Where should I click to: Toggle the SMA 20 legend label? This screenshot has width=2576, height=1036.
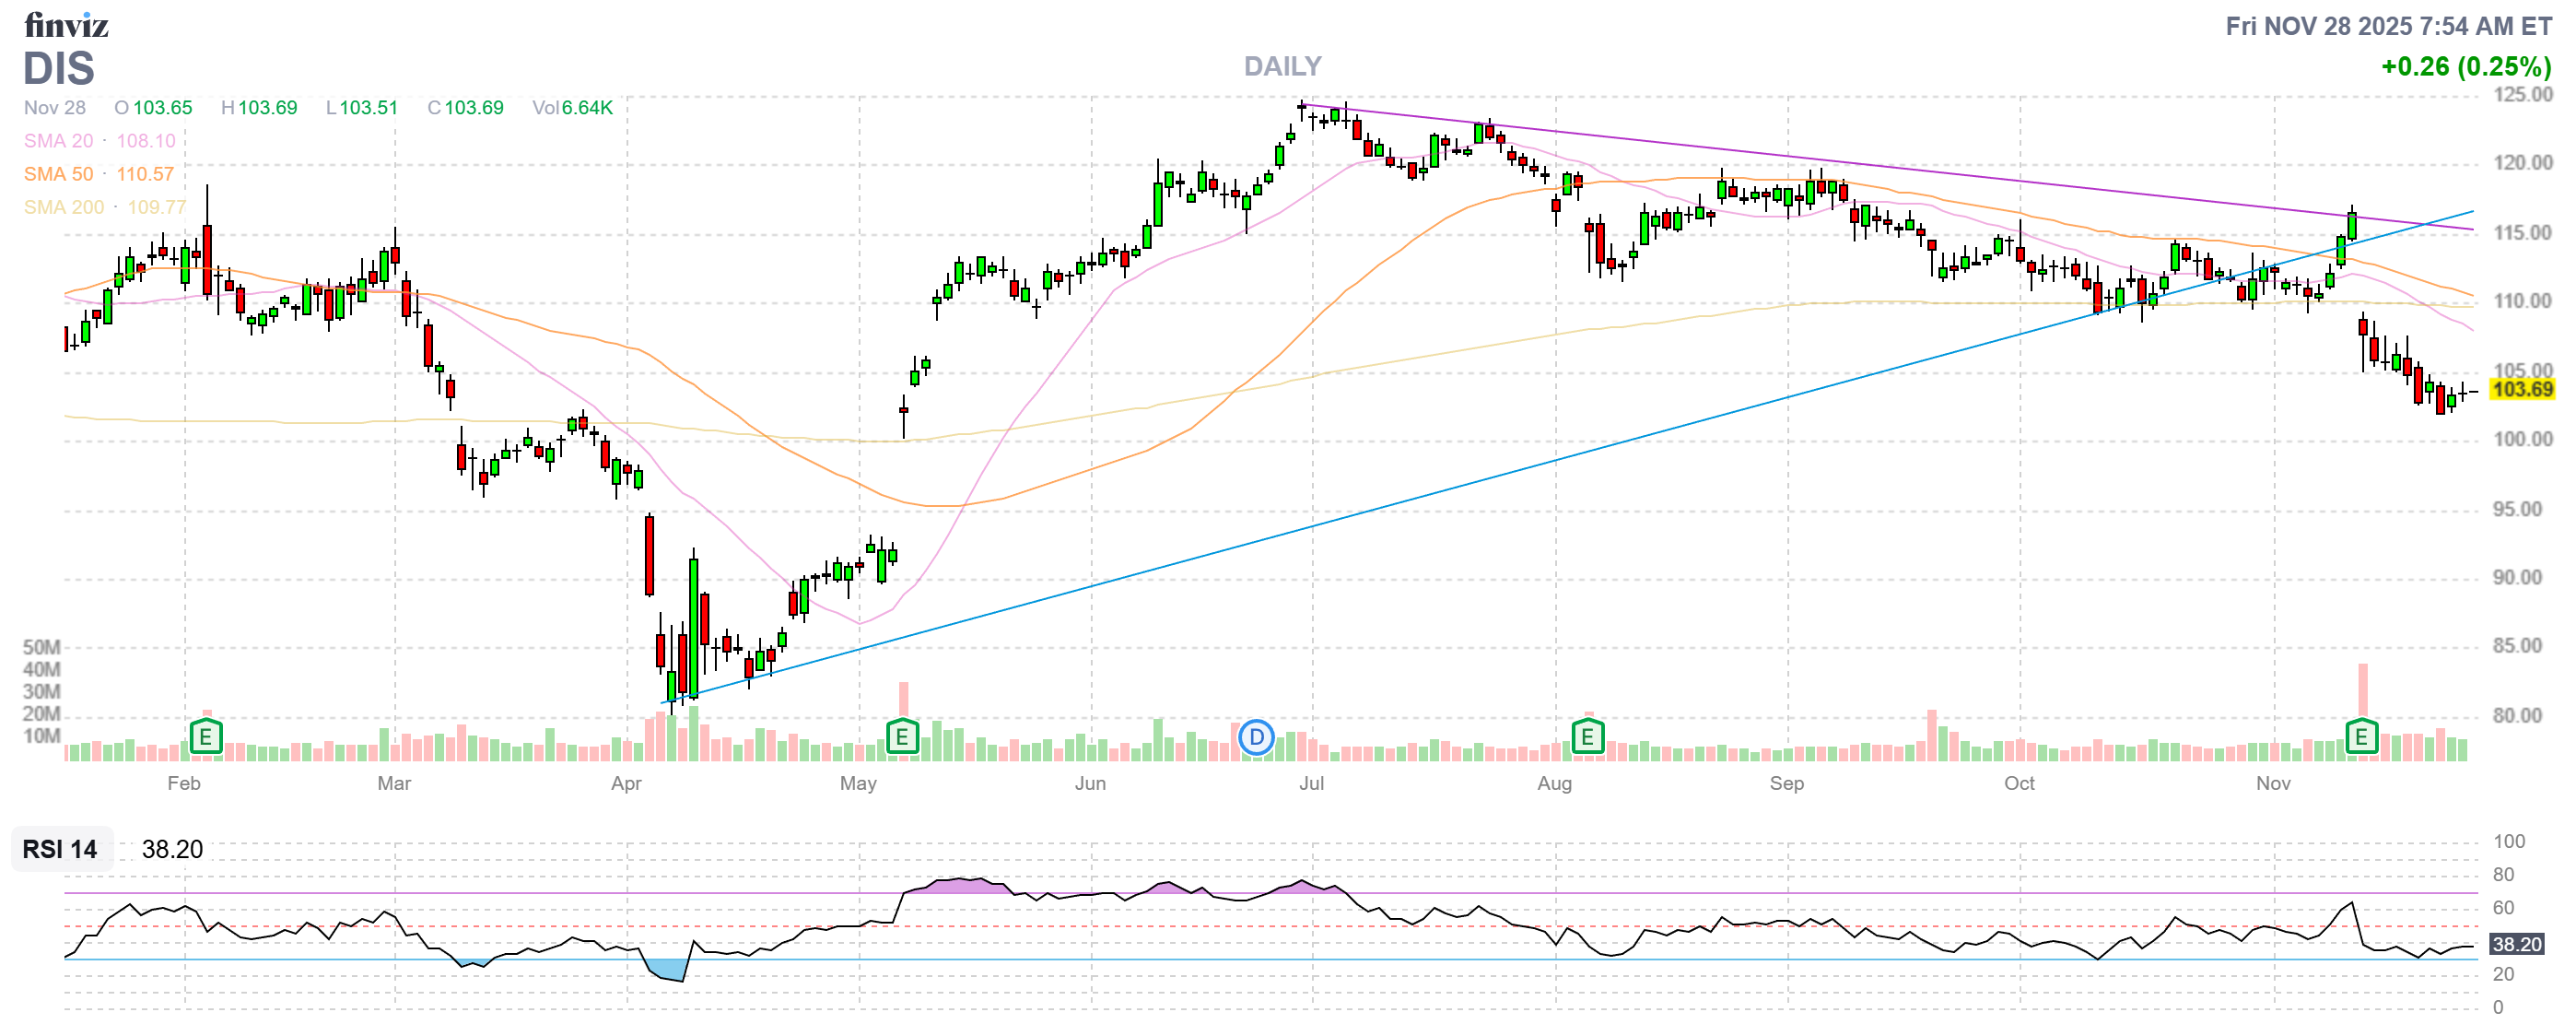pos(58,141)
